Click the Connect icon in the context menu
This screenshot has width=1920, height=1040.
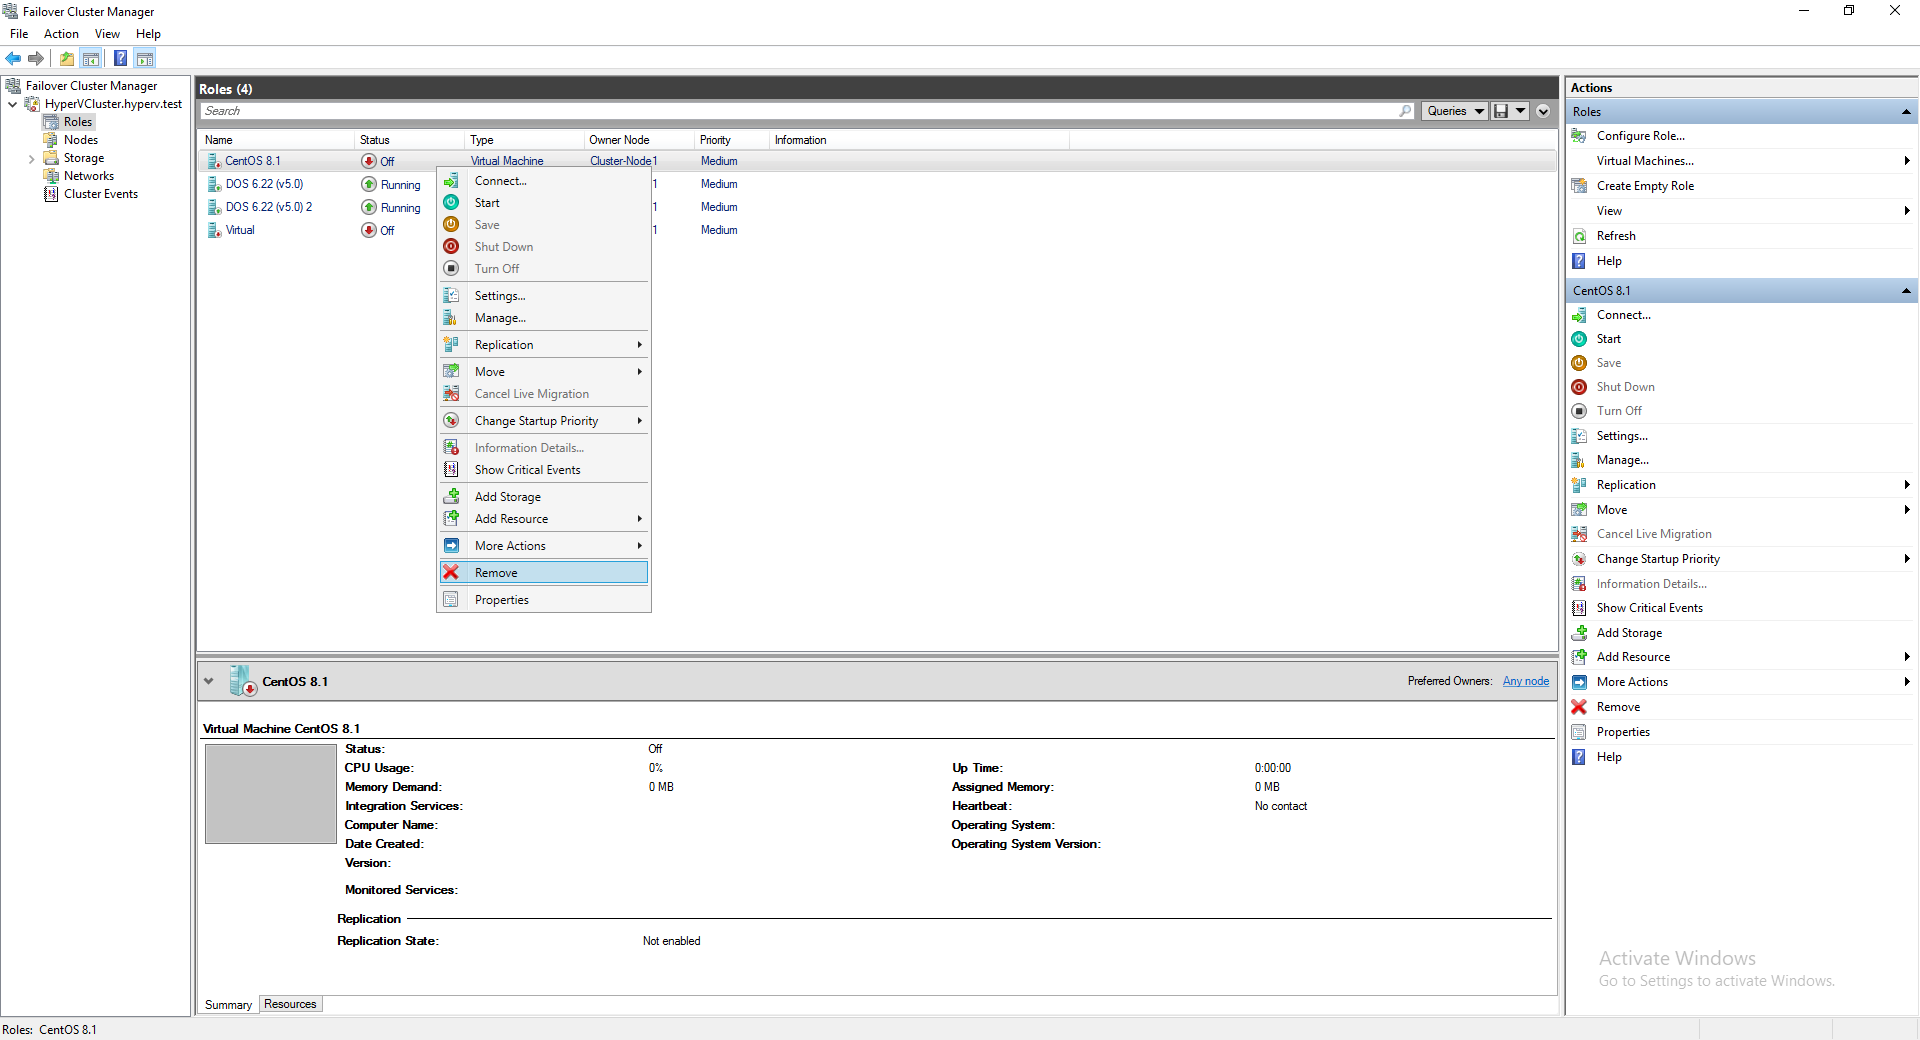[x=451, y=181]
